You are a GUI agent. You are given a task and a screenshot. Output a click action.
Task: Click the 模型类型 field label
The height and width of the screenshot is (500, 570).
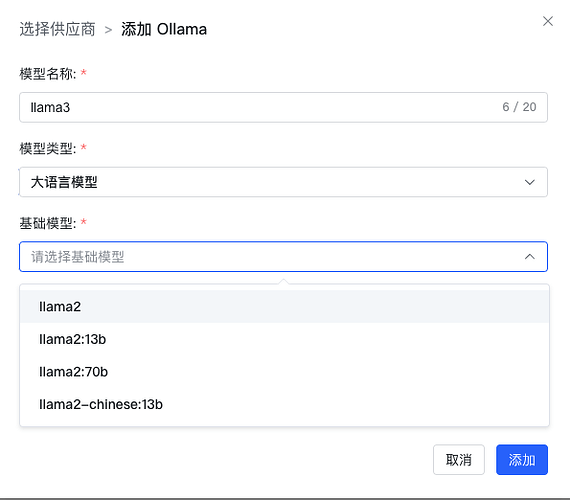[48, 148]
